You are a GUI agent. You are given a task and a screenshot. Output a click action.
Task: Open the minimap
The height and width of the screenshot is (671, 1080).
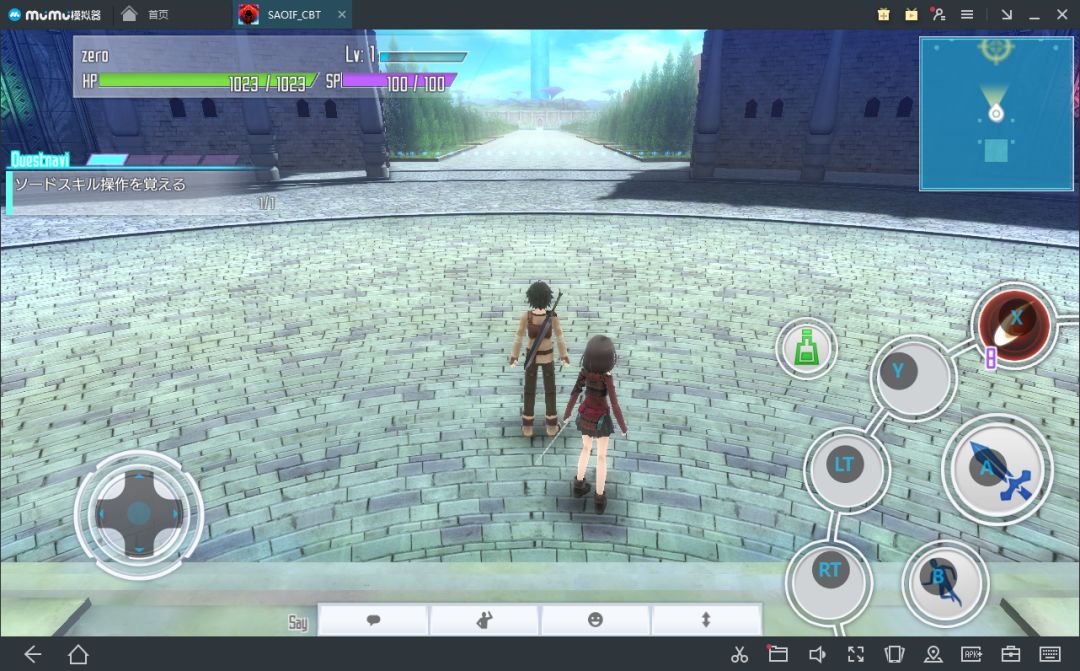click(x=997, y=114)
